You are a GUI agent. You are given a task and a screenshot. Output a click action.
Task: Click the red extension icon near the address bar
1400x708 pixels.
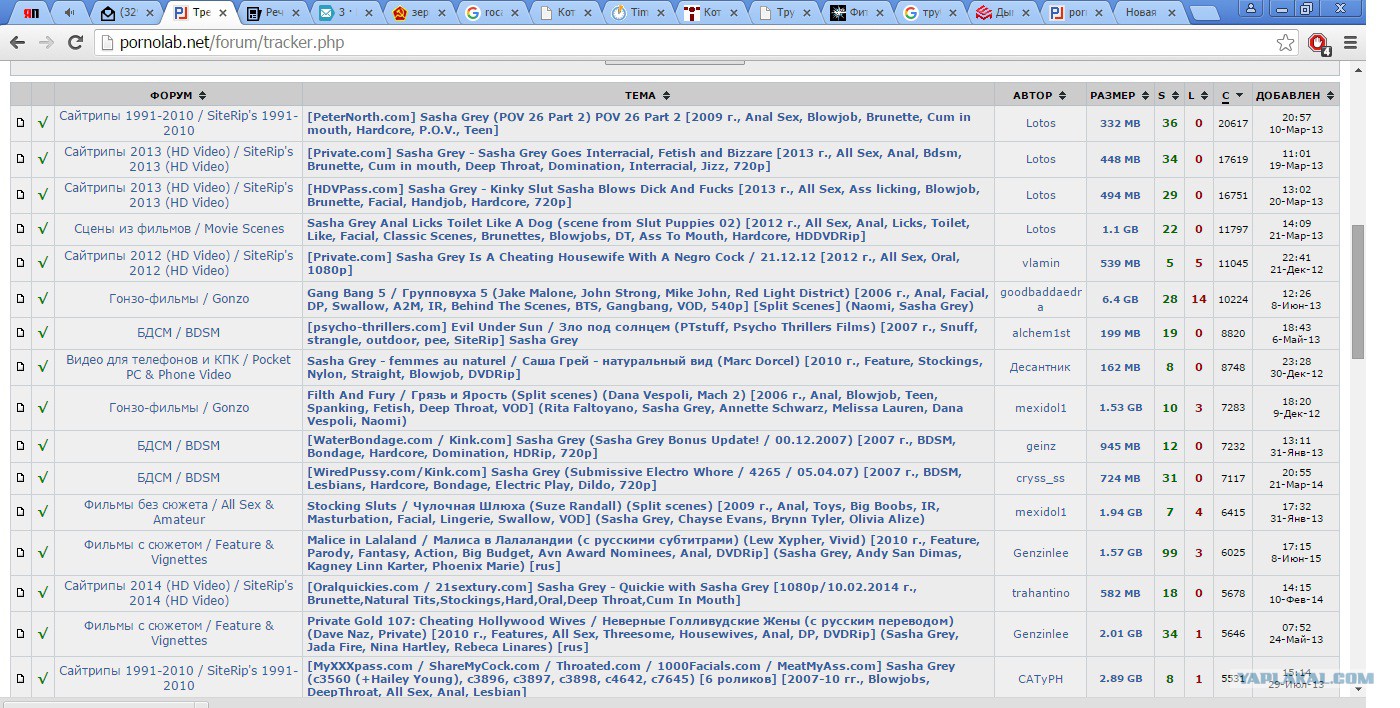click(x=1318, y=43)
